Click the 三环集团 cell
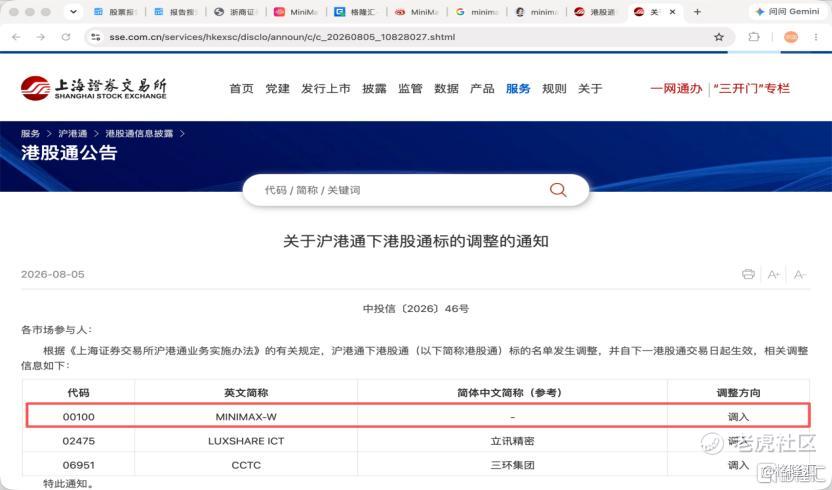Viewport: 832px width, 490px height. pos(513,465)
